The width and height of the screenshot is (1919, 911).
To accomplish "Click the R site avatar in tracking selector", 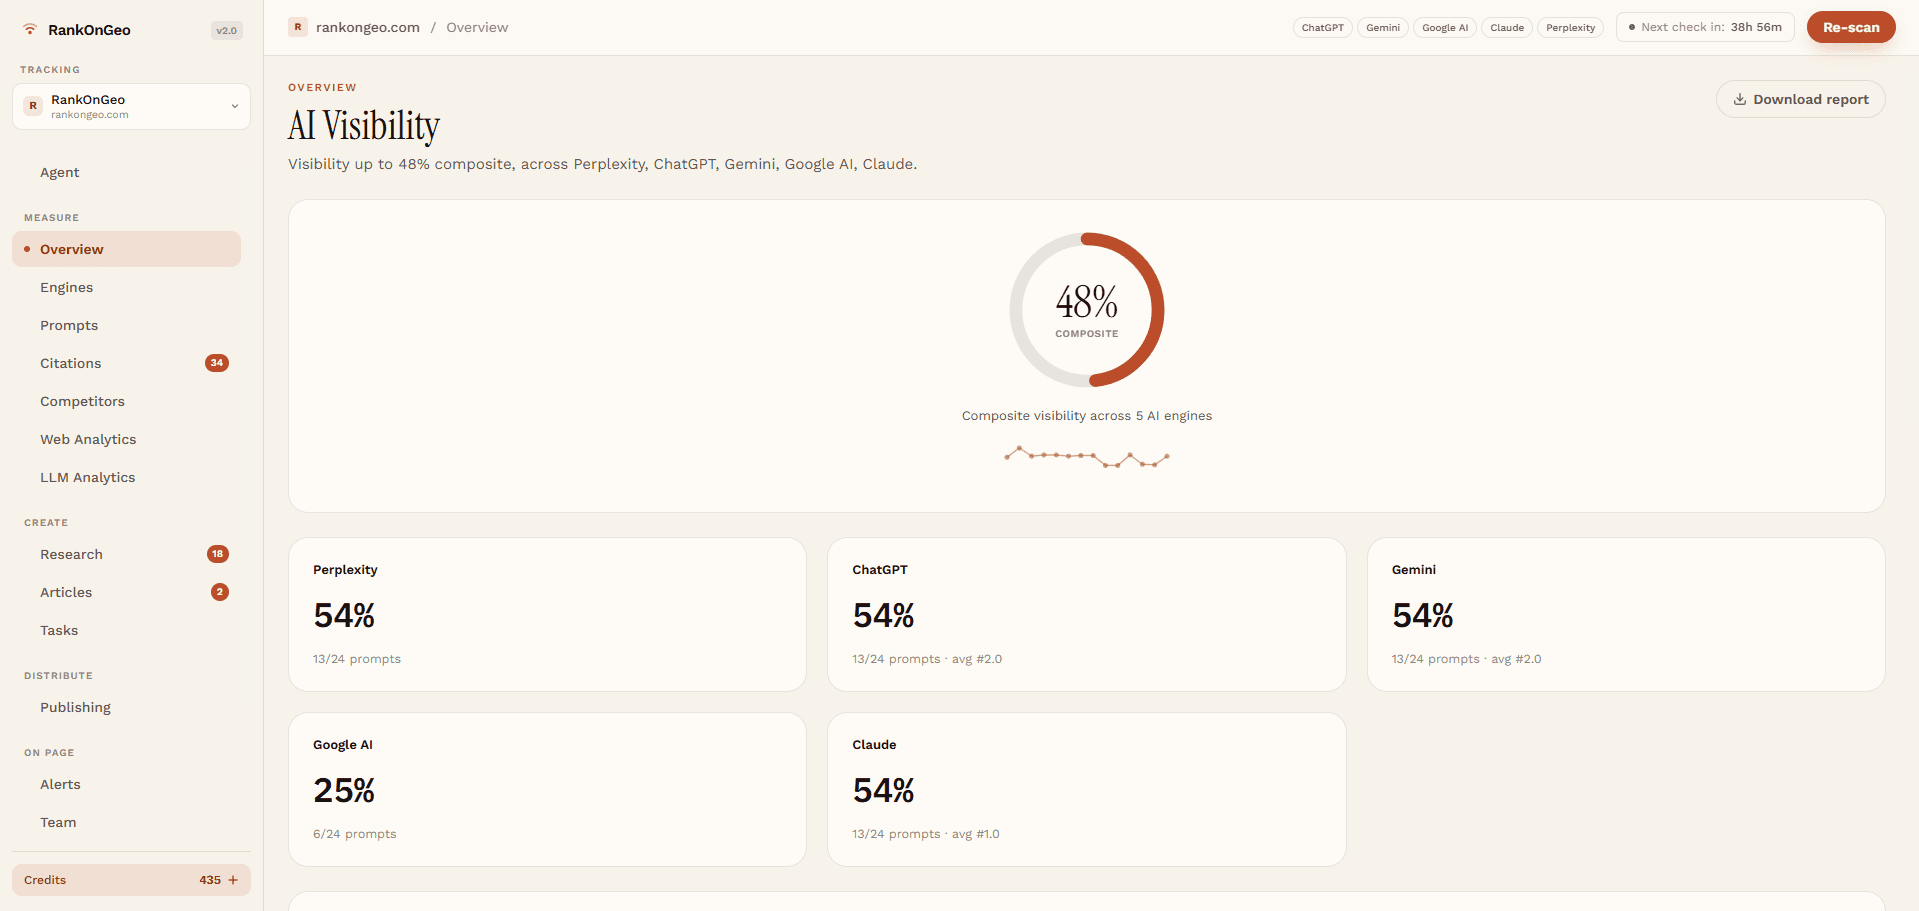I will click(x=33, y=106).
